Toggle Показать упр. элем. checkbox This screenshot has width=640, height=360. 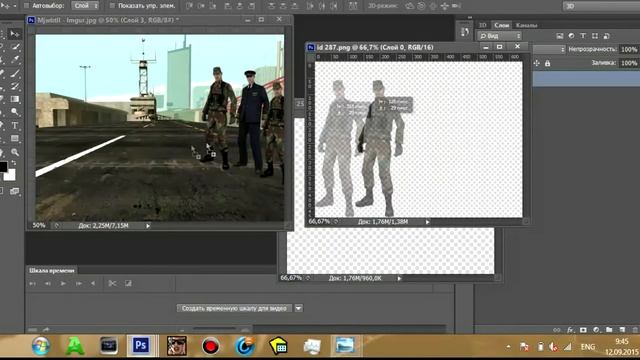tap(112, 6)
